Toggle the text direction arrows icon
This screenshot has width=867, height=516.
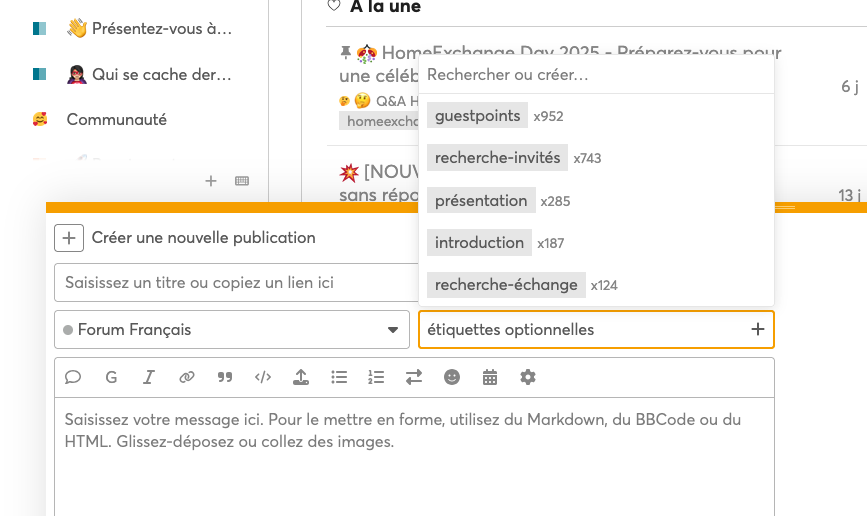[414, 377]
